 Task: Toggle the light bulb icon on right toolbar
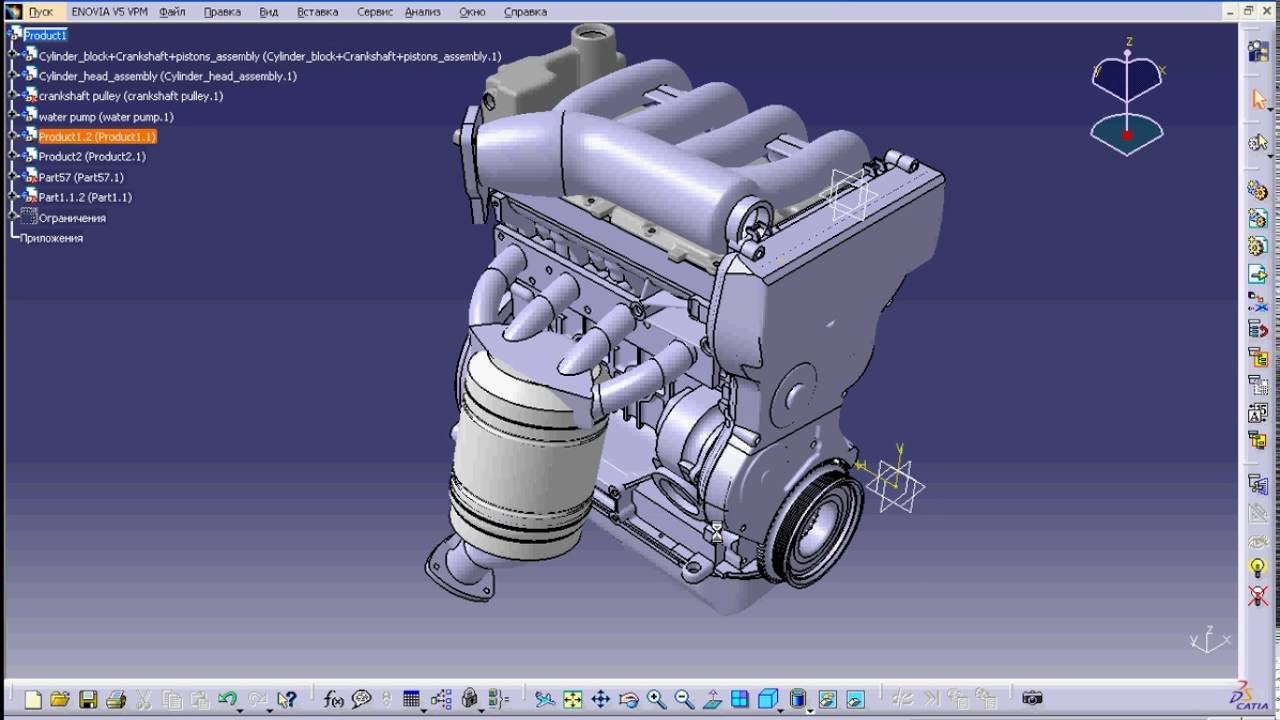(x=1257, y=567)
